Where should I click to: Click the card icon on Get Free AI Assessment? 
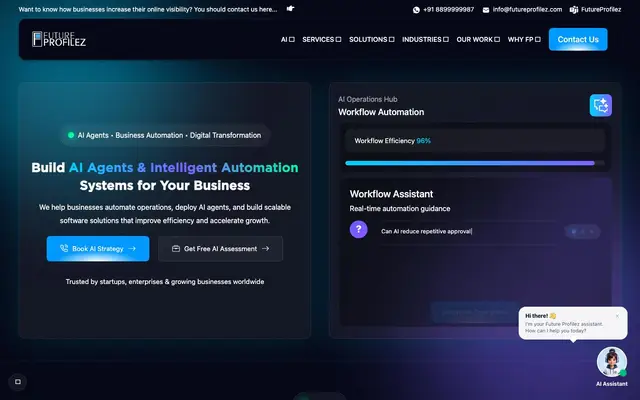click(176, 249)
